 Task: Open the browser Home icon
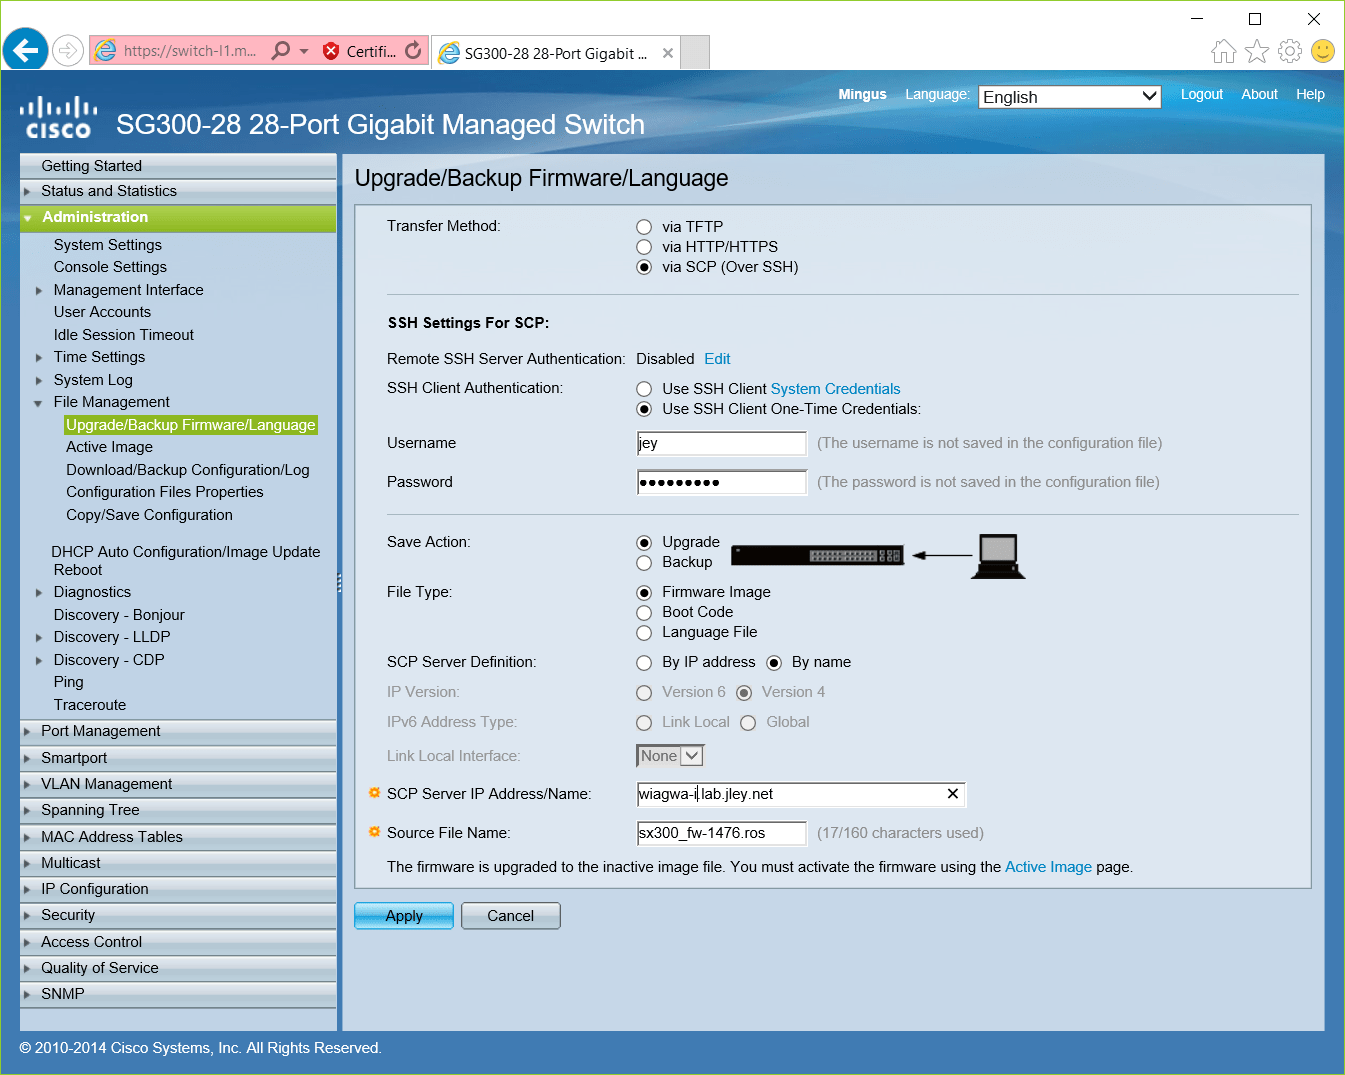coord(1223,51)
